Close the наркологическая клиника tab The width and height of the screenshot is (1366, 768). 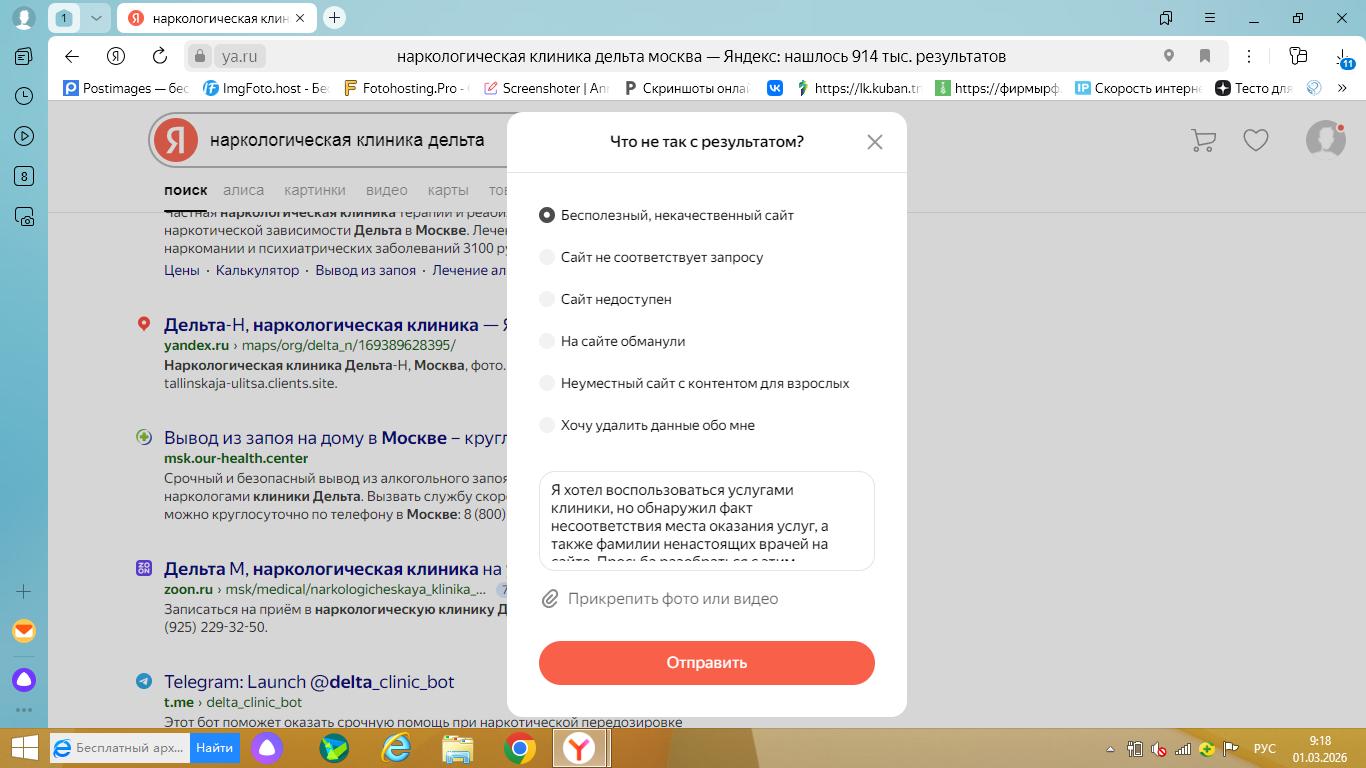(x=299, y=18)
